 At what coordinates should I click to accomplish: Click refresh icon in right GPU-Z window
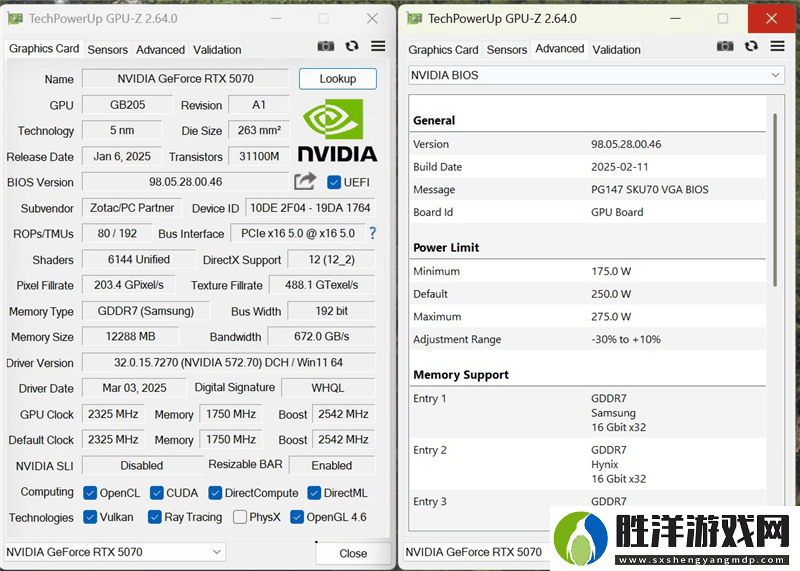tap(752, 46)
